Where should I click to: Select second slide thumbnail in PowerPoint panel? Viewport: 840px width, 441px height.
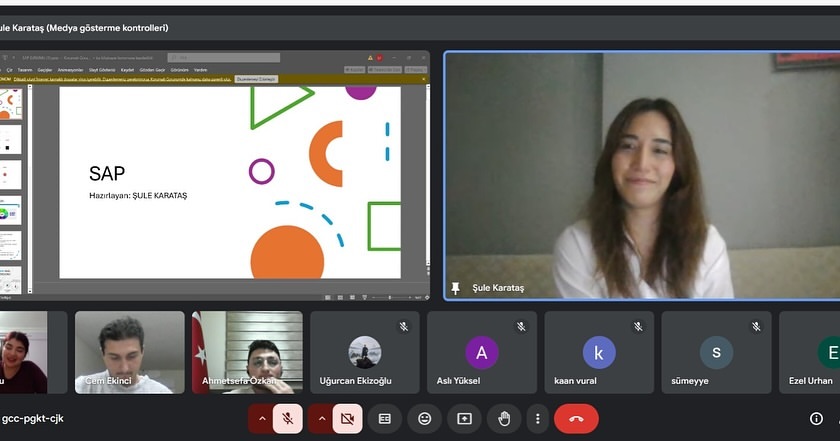[11, 140]
